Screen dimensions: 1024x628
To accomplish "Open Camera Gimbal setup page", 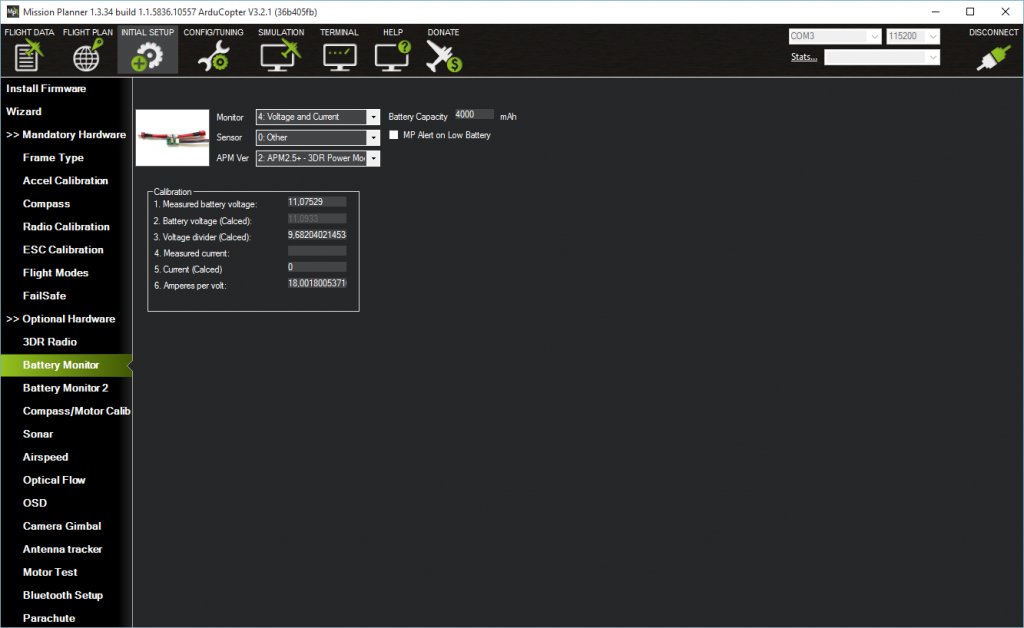I will [x=62, y=526].
